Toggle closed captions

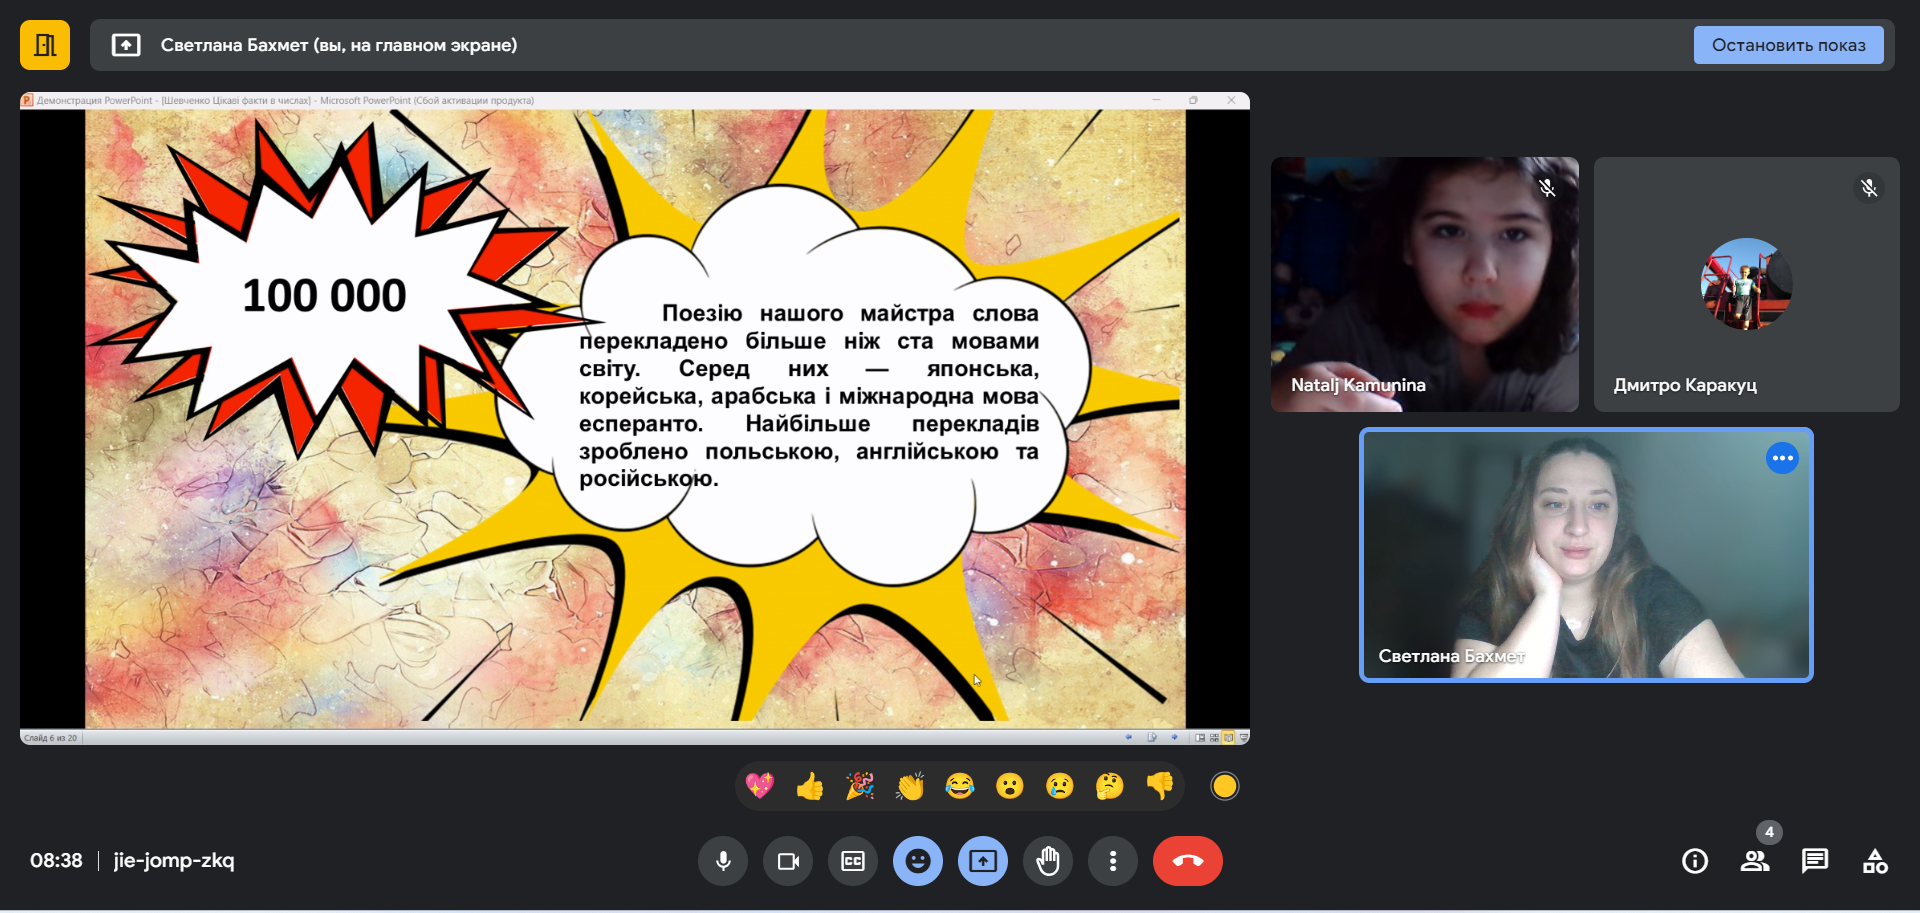click(x=853, y=861)
